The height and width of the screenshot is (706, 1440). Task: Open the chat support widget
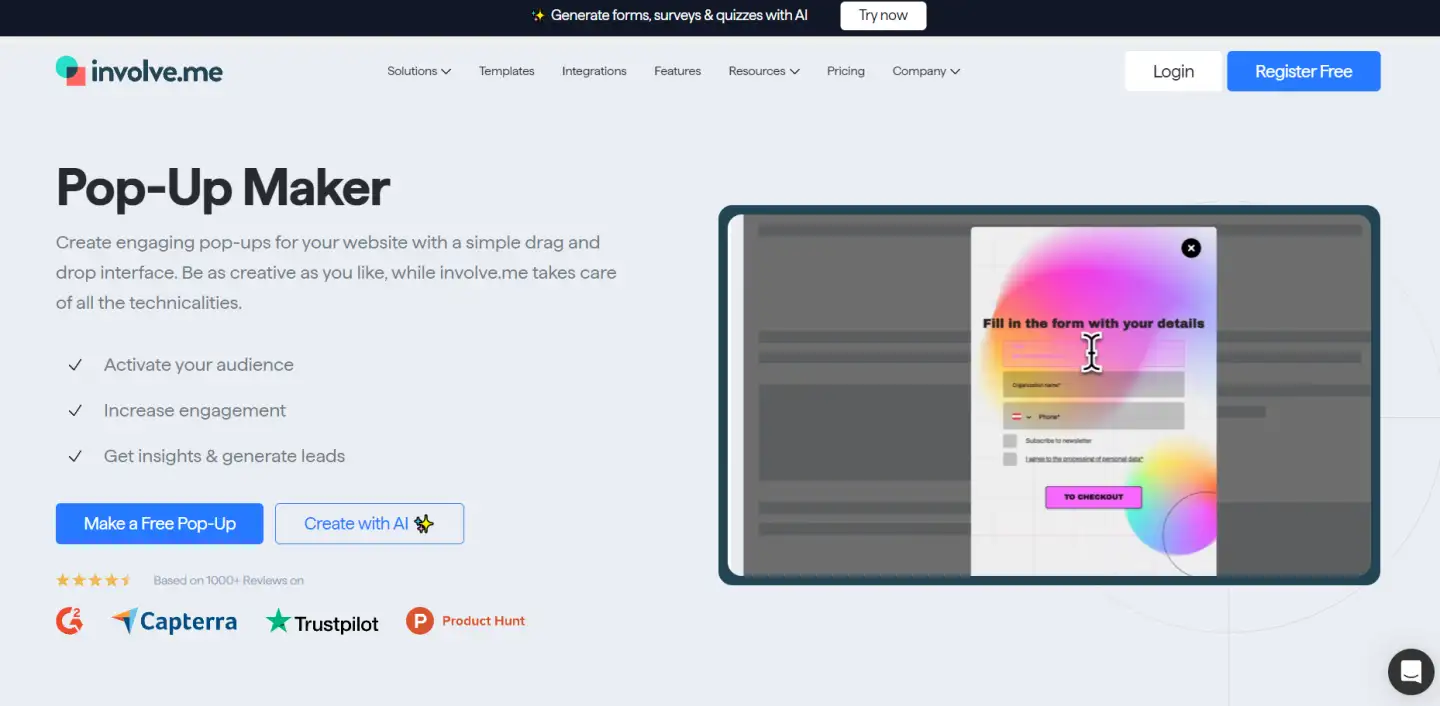[1411, 671]
